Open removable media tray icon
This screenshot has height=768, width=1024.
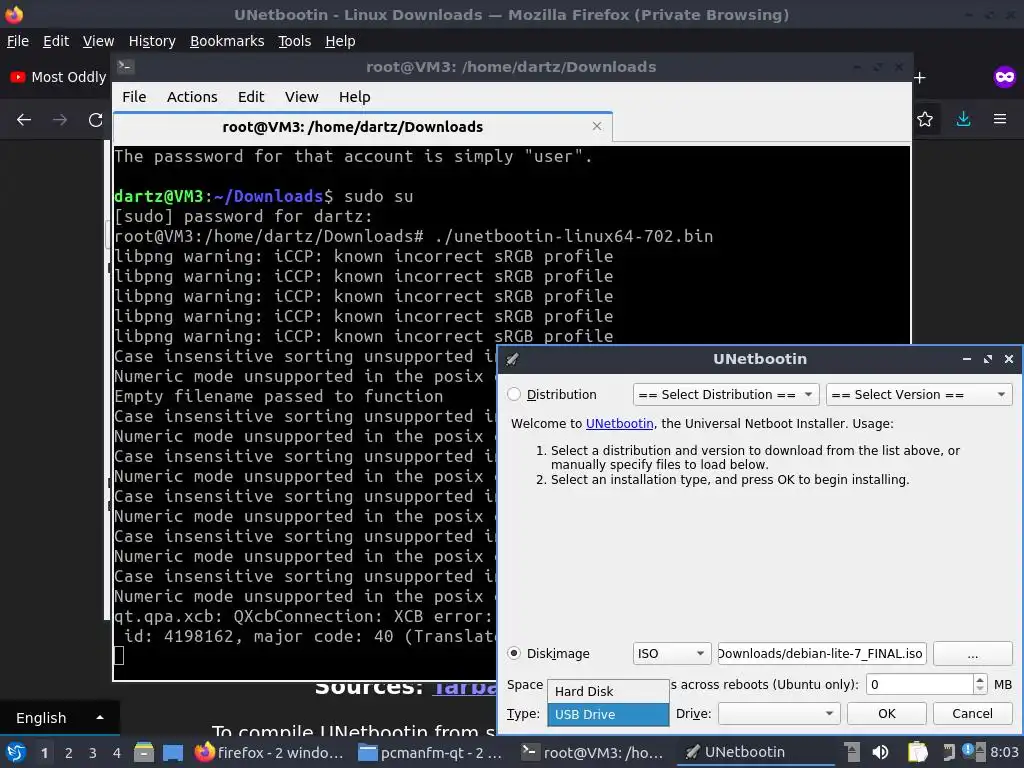click(x=851, y=753)
